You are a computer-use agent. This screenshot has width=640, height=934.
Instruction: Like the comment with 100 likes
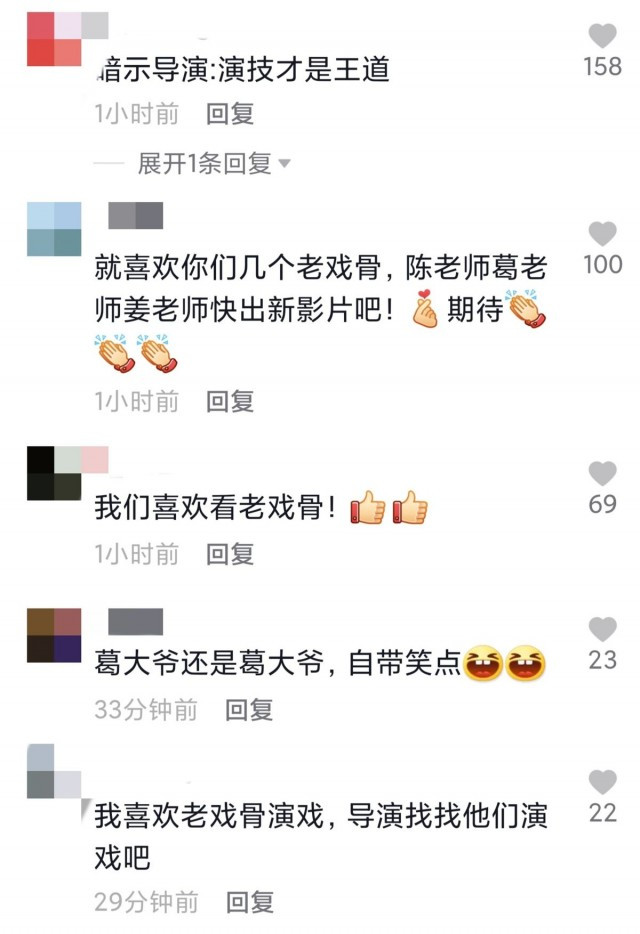click(602, 234)
